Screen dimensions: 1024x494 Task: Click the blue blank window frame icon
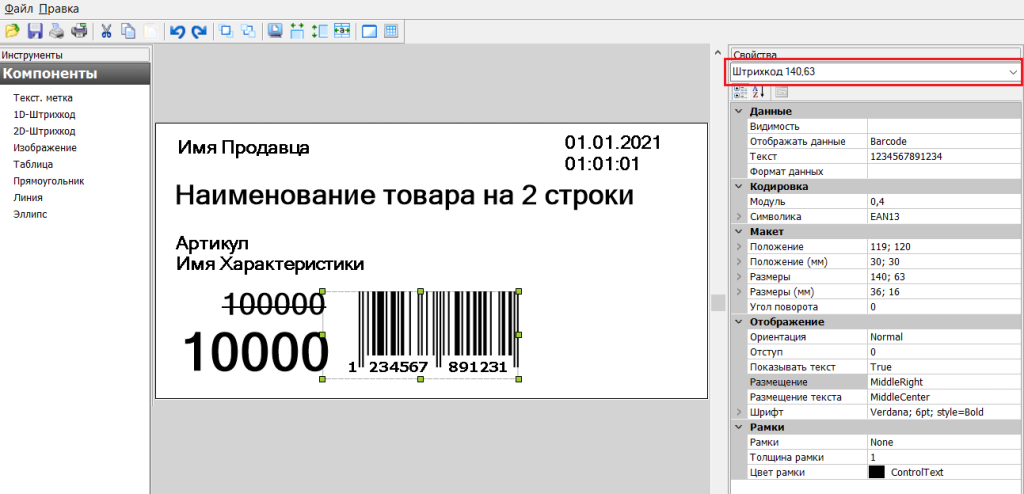click(370, 31)
